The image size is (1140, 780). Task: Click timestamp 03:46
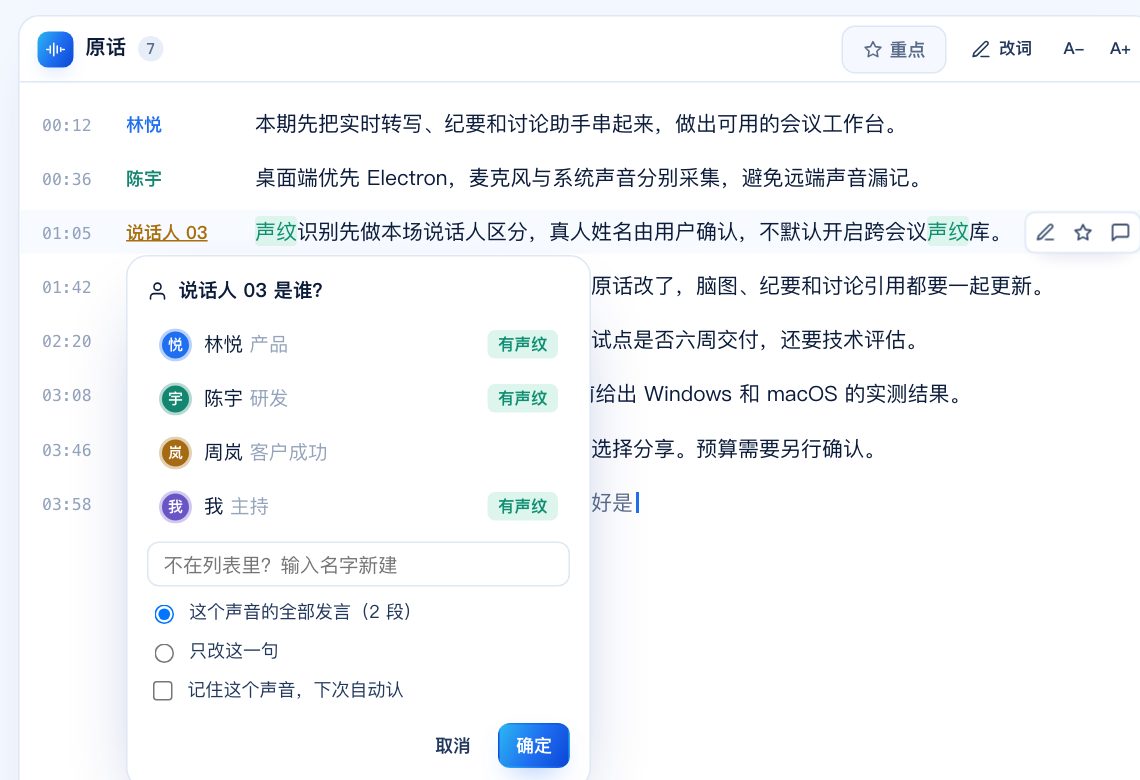click(67, 450)
